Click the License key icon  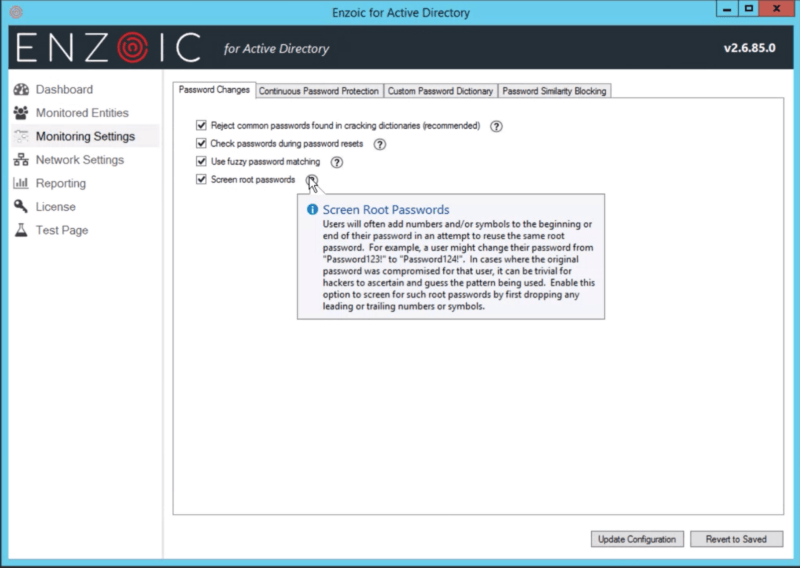20,207
